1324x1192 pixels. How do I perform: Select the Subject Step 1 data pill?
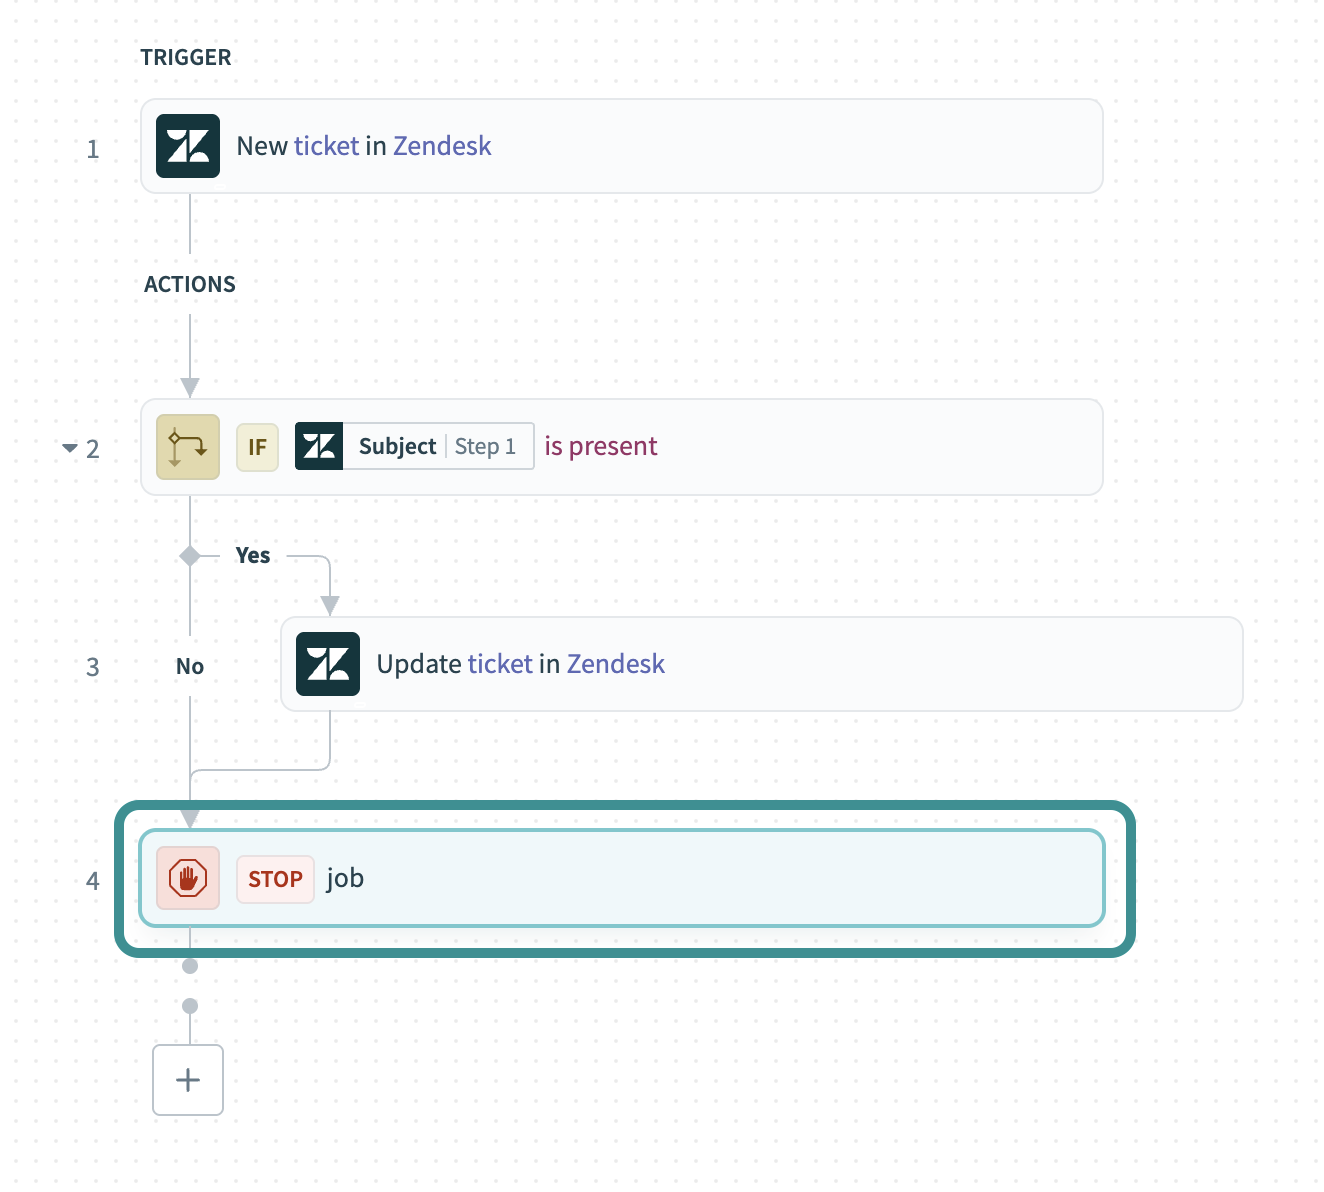pos(437,446)
